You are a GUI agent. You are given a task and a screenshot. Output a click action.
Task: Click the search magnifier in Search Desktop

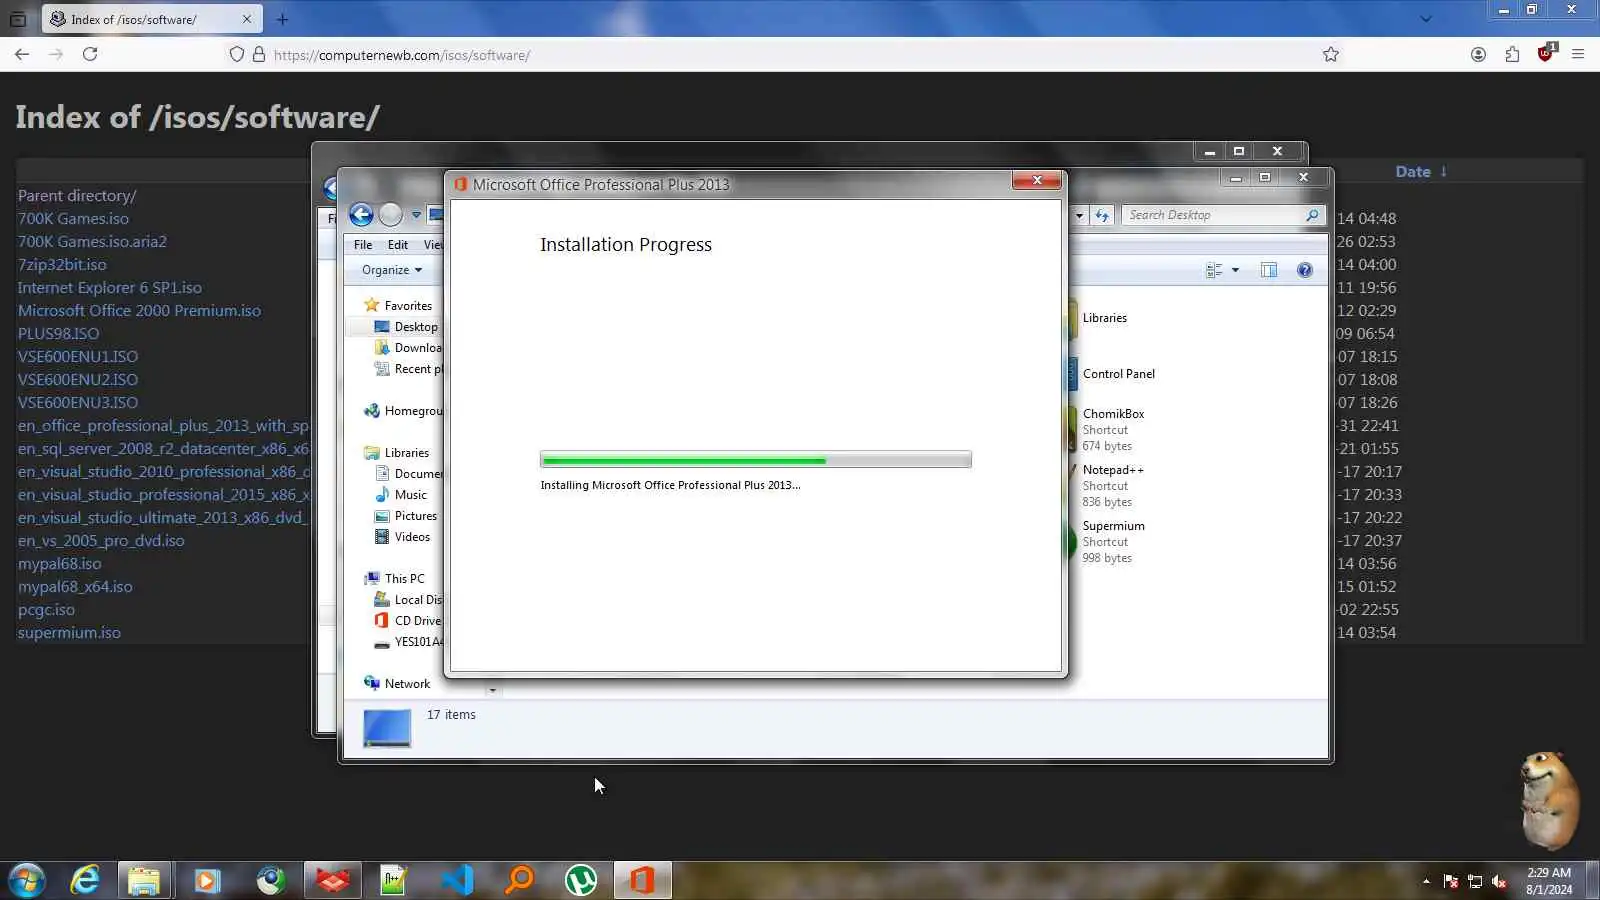pyautogui.click(x=1312, y=215)
